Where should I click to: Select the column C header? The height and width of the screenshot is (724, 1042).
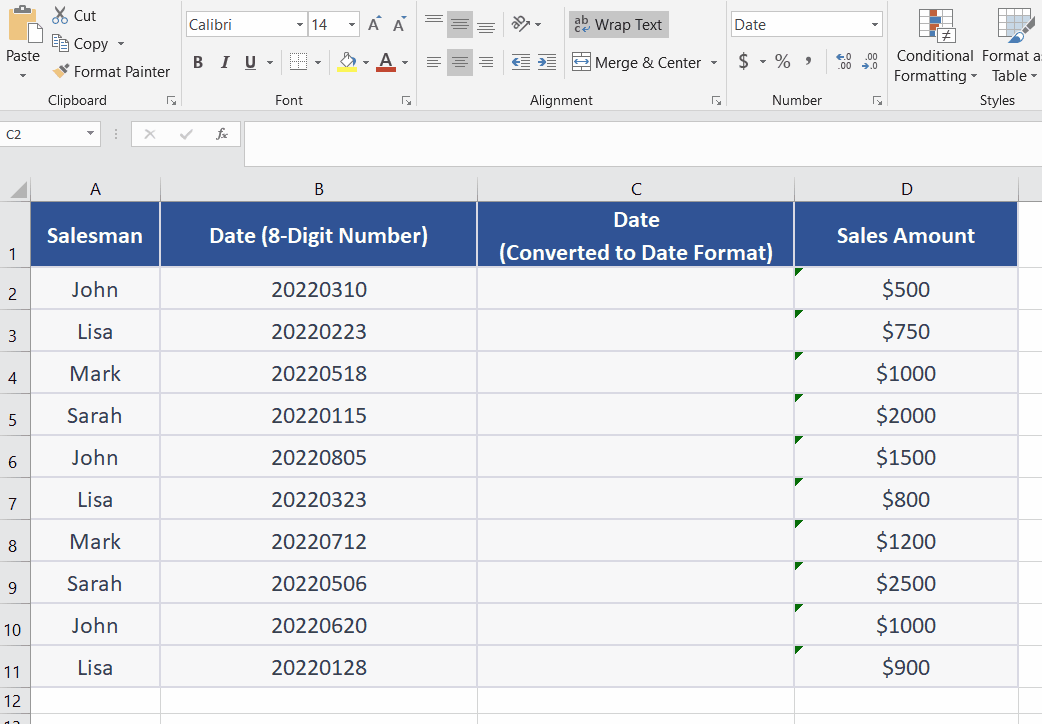636,189
